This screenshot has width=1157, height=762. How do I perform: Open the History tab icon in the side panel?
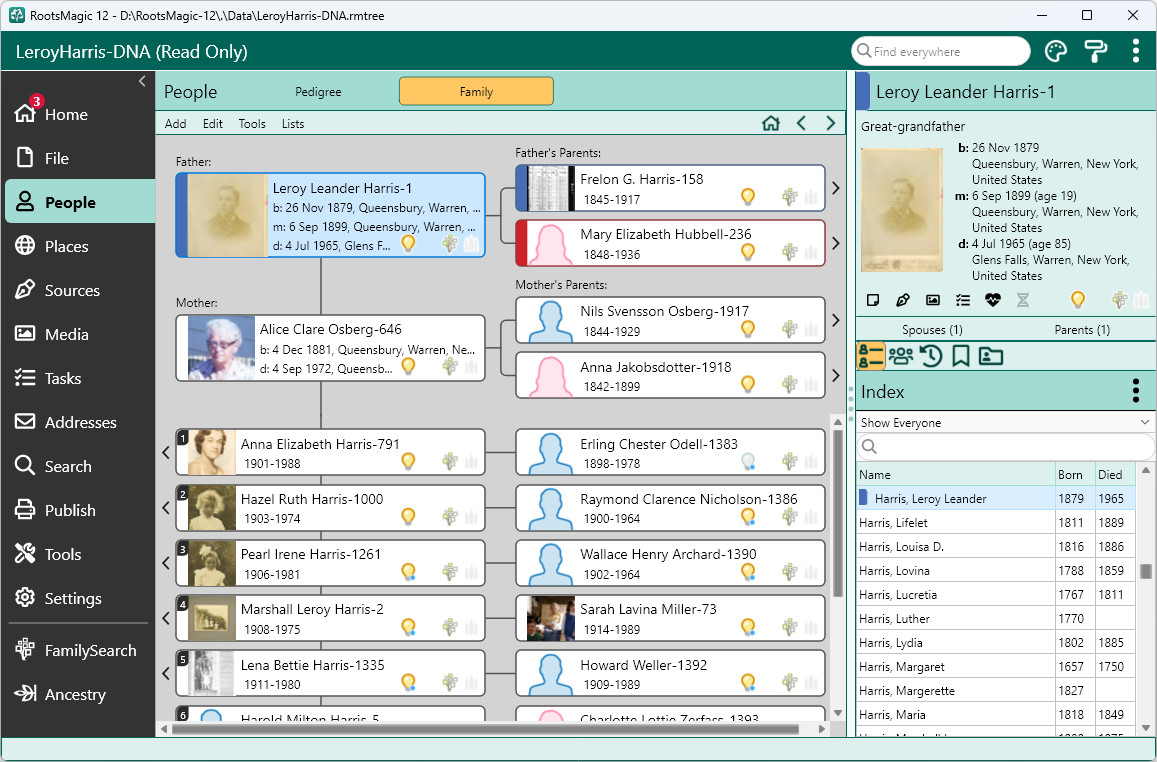coord(930,356)
